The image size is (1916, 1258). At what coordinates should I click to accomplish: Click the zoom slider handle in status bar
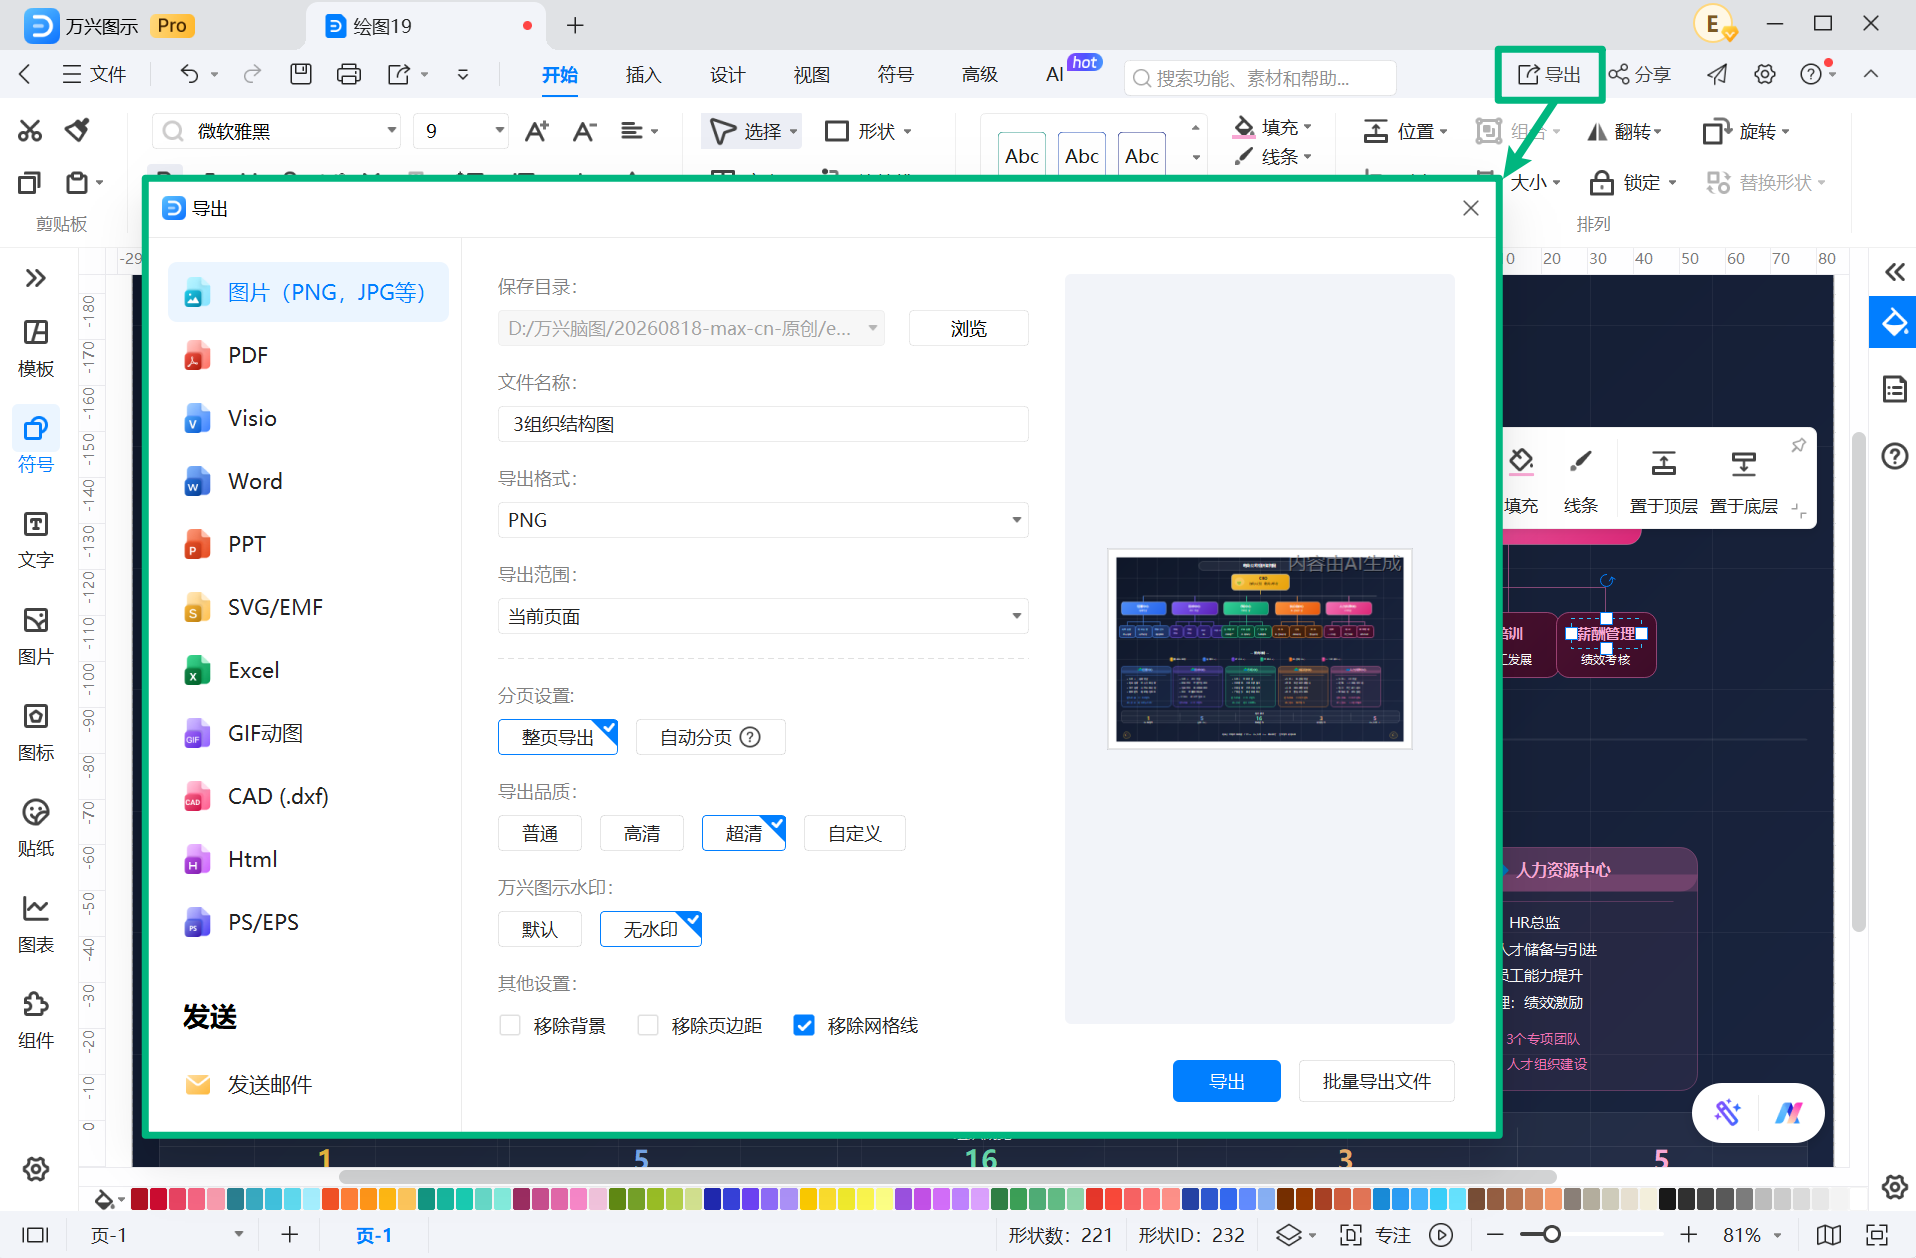coord(1551,1235)
